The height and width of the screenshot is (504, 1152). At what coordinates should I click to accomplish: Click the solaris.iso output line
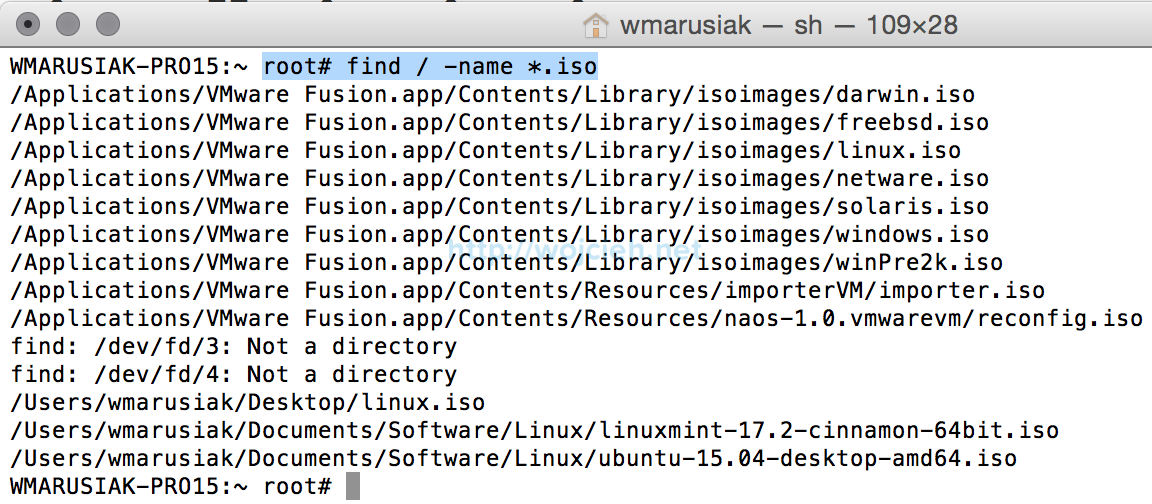(499, 207)
